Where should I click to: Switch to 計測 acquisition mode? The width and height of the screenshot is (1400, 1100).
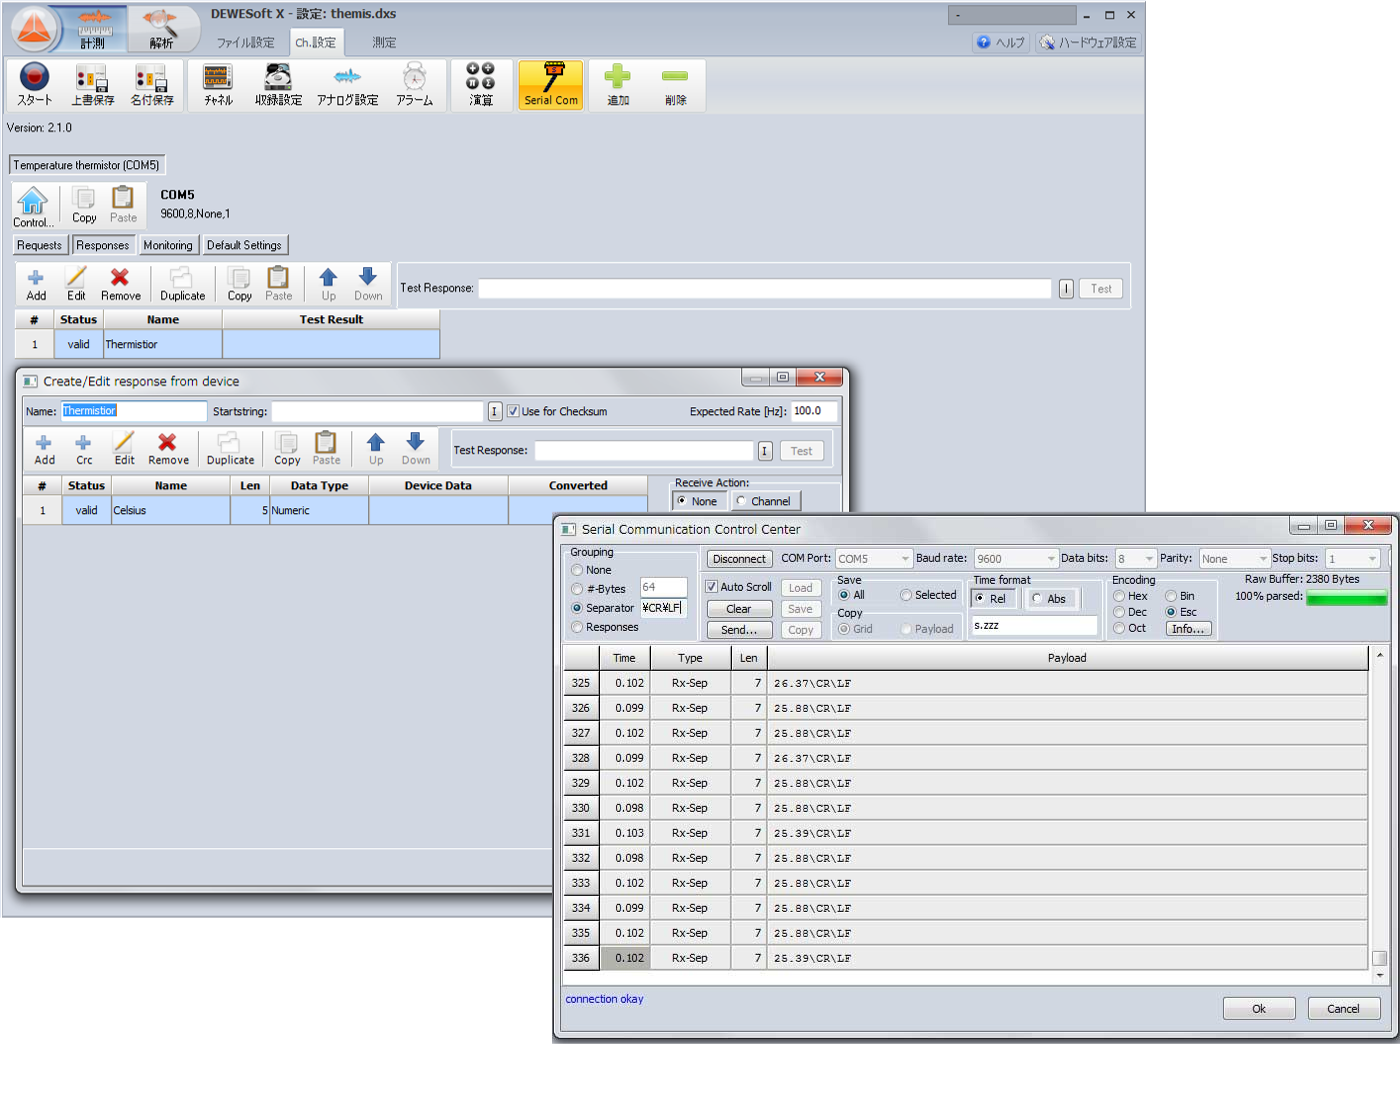[x=93, y=29]
